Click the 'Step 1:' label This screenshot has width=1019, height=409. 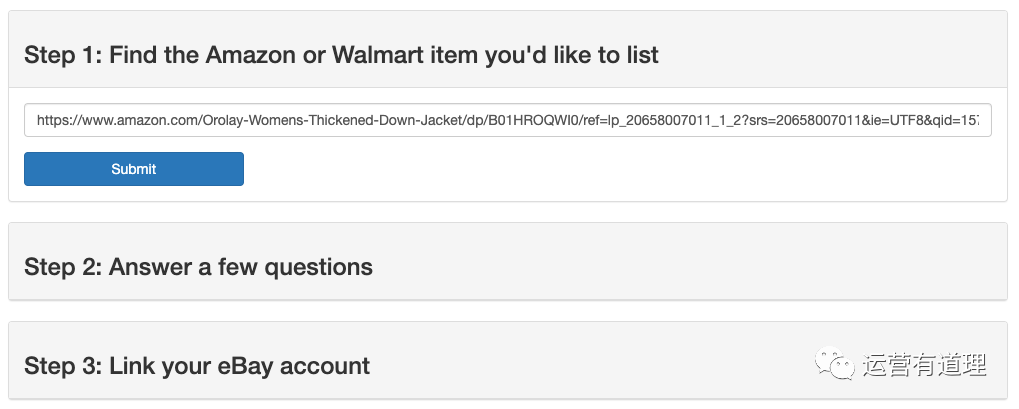(x=63, y=55)
